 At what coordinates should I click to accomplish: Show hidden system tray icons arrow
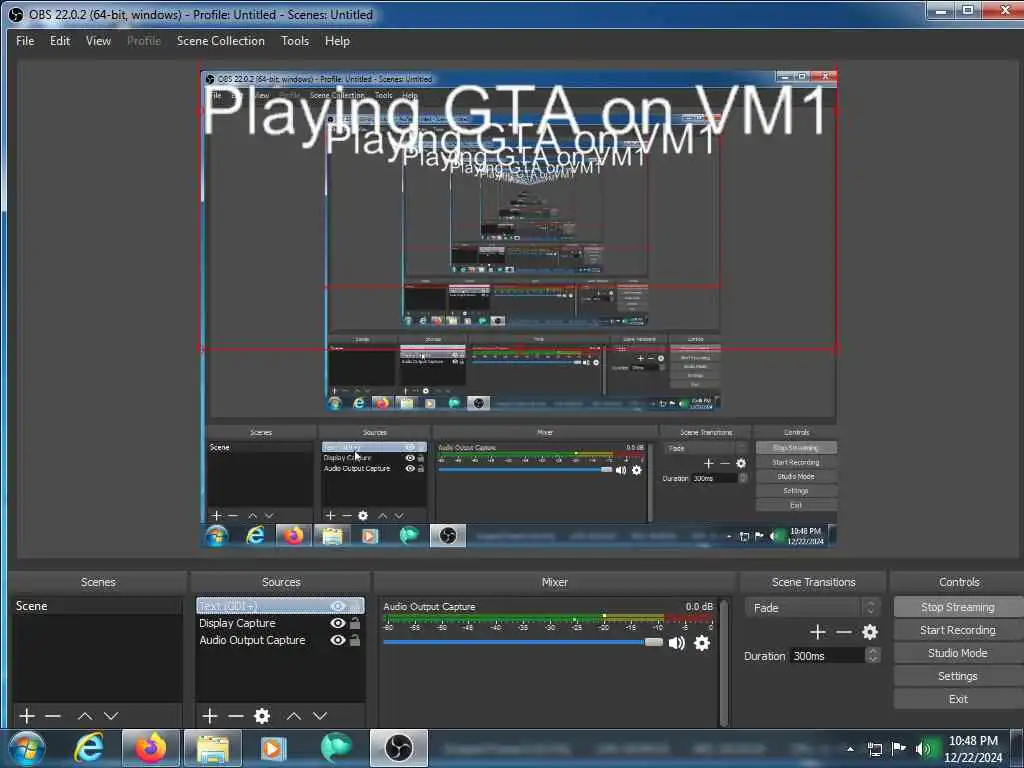coord(850,749)
